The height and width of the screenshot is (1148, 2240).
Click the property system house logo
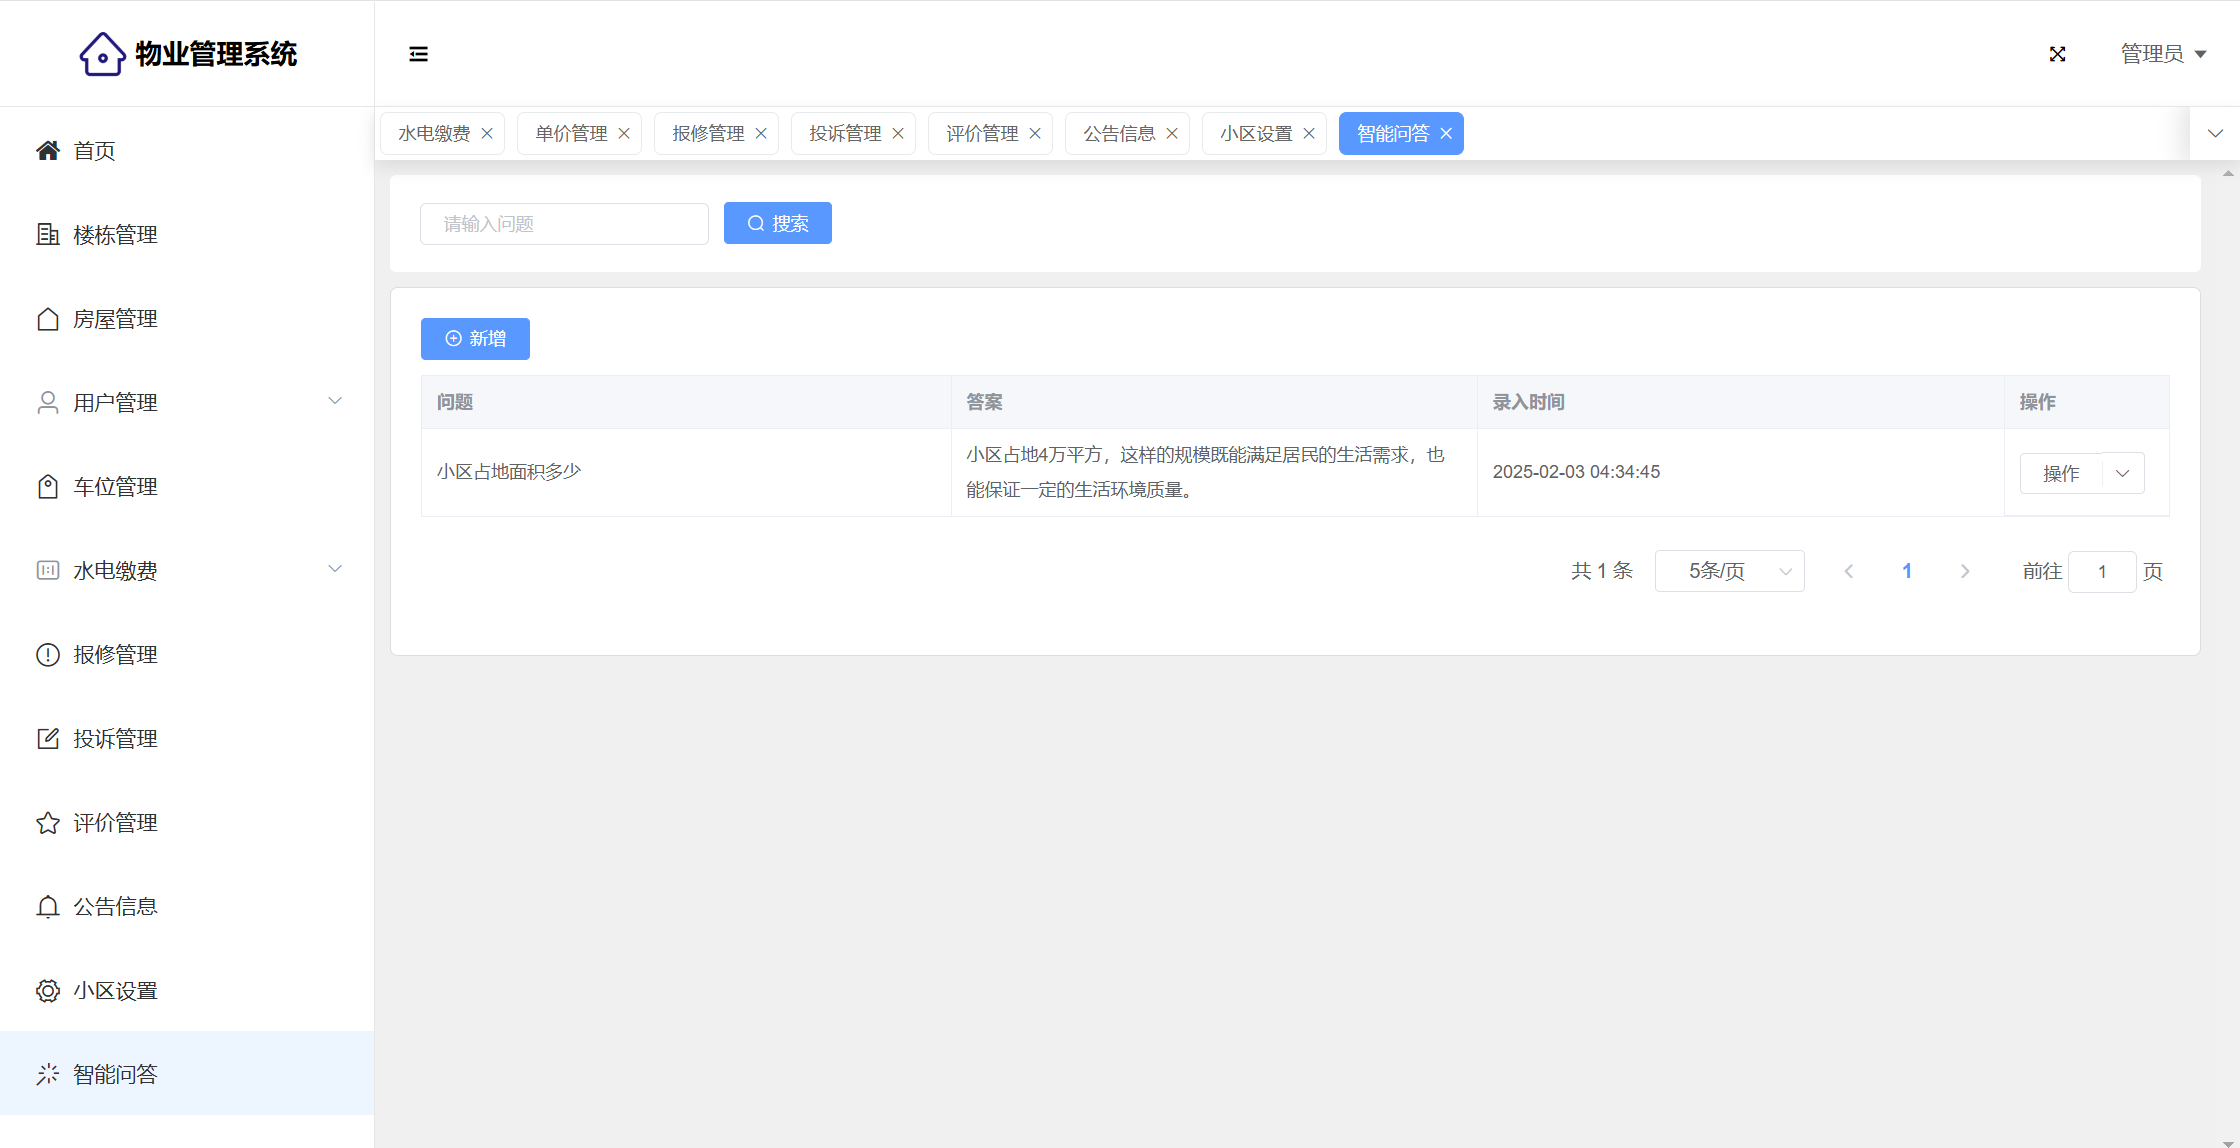click(102, 54)
